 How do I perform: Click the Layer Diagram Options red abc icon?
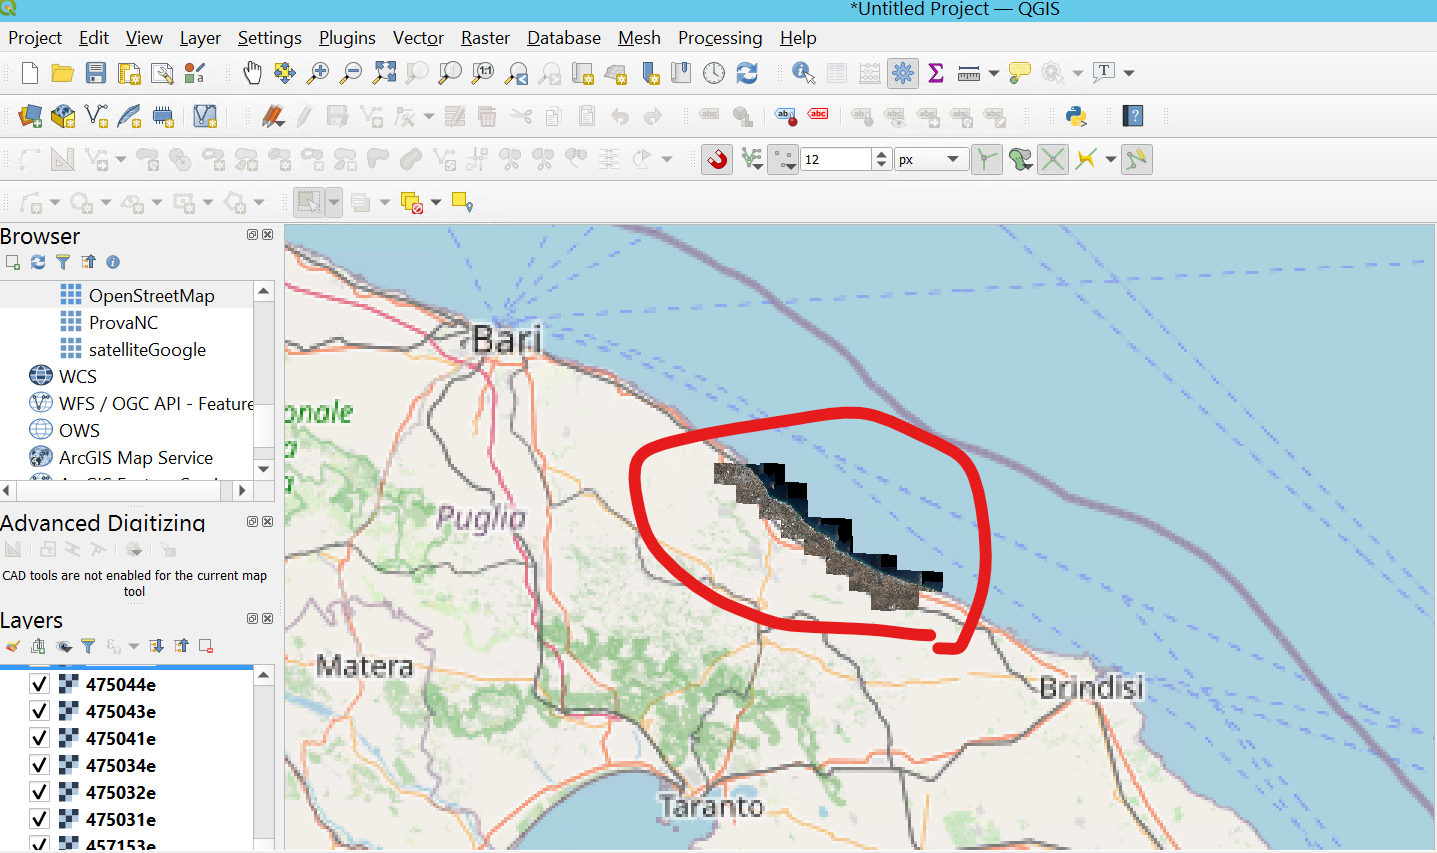coord(819,116)
